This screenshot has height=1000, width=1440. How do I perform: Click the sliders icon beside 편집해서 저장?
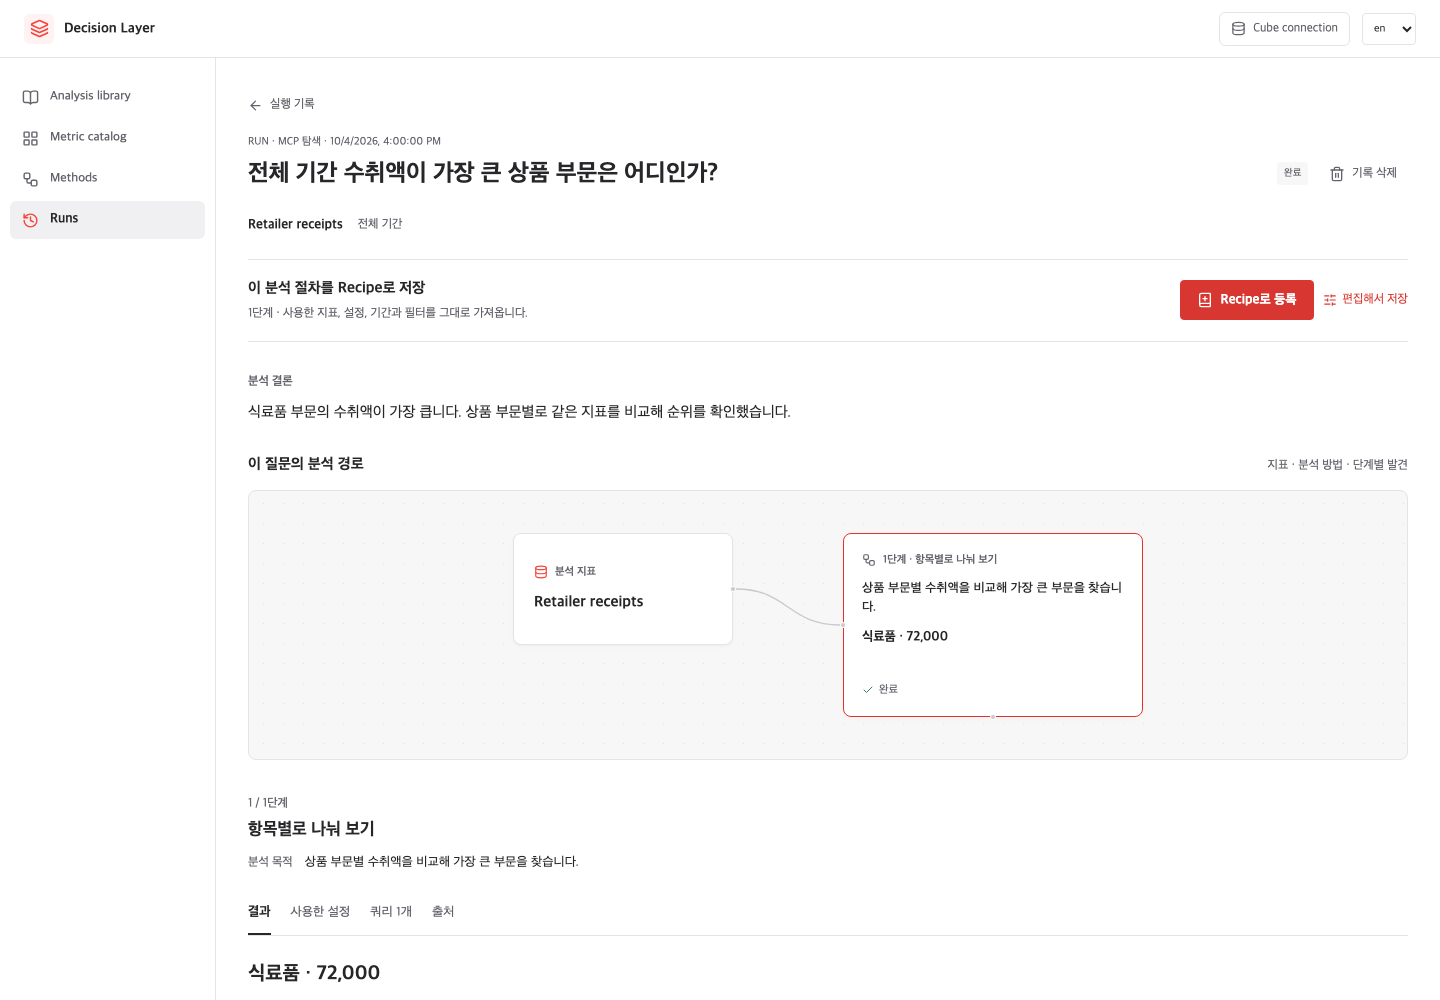(x=1330, y=300)
